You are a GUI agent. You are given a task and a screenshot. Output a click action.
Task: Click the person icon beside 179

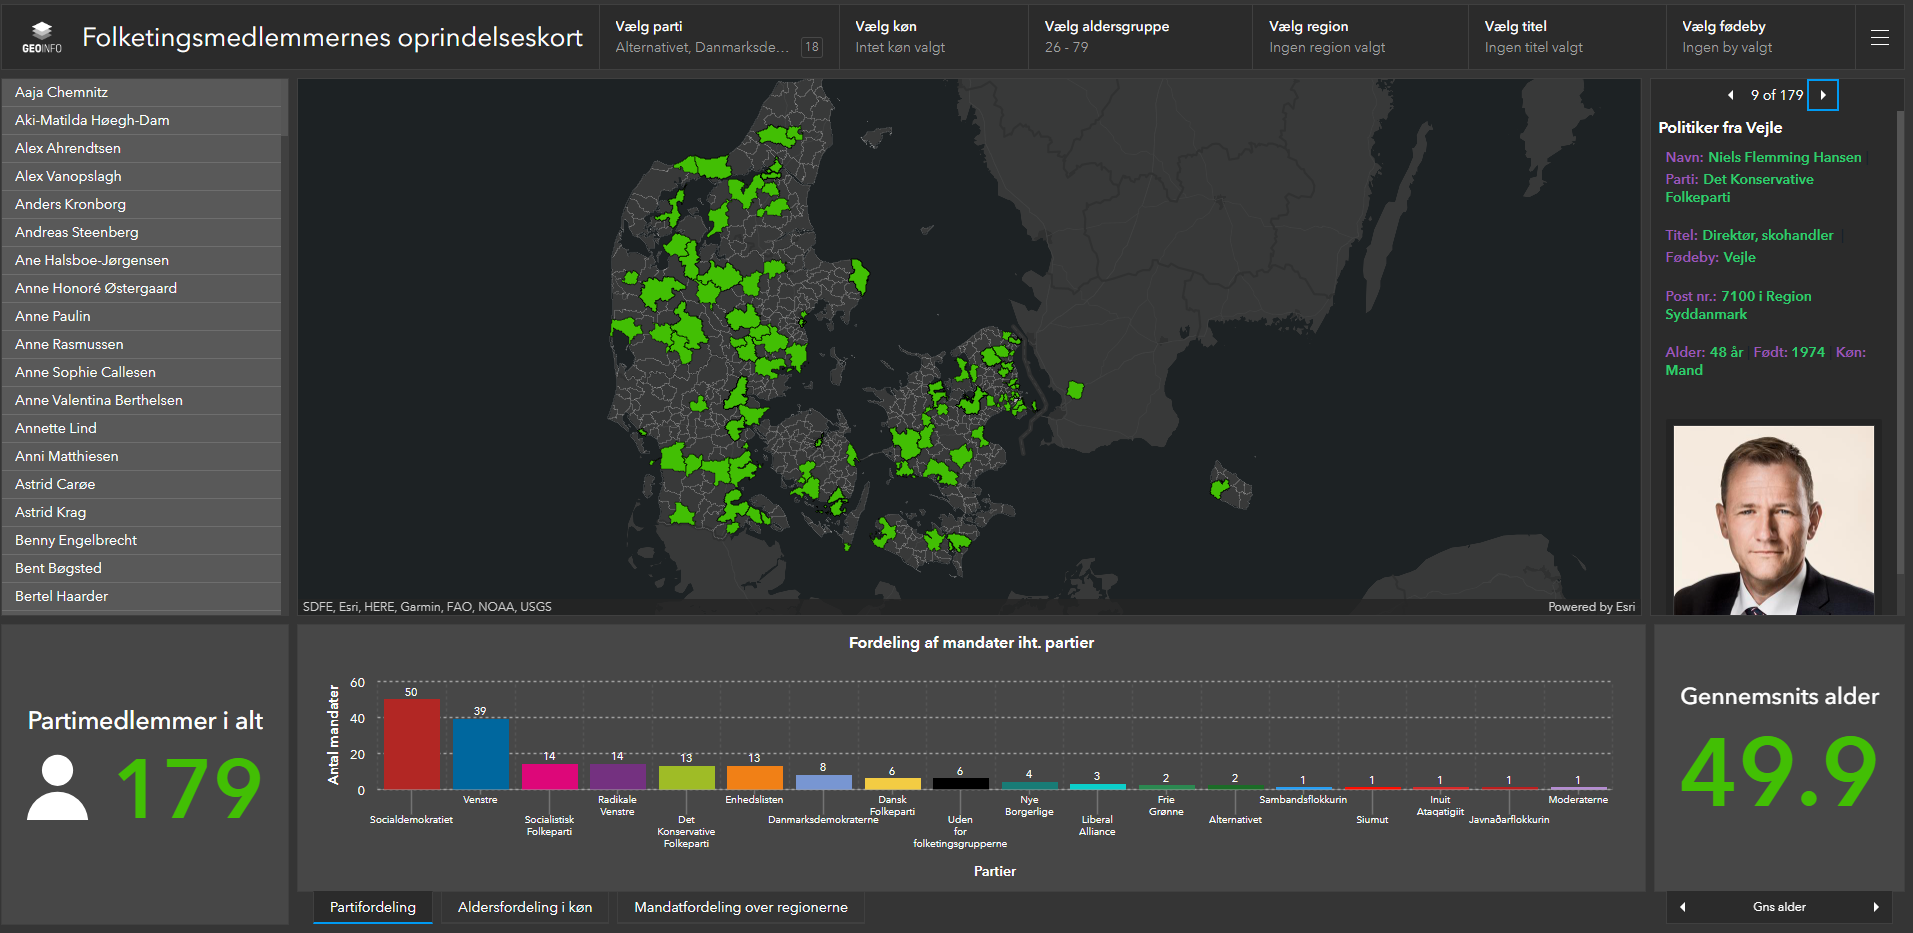(x=58, y=788)
